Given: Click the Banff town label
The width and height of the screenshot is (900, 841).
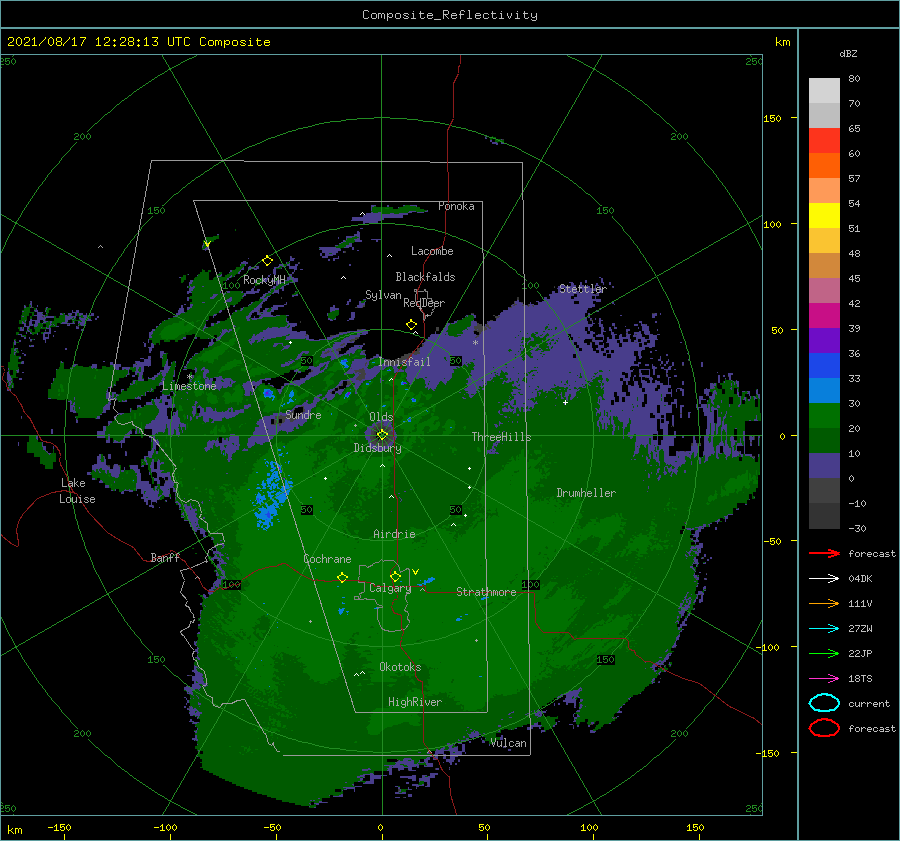Looking at the screenshot, I should click(165, 557).
